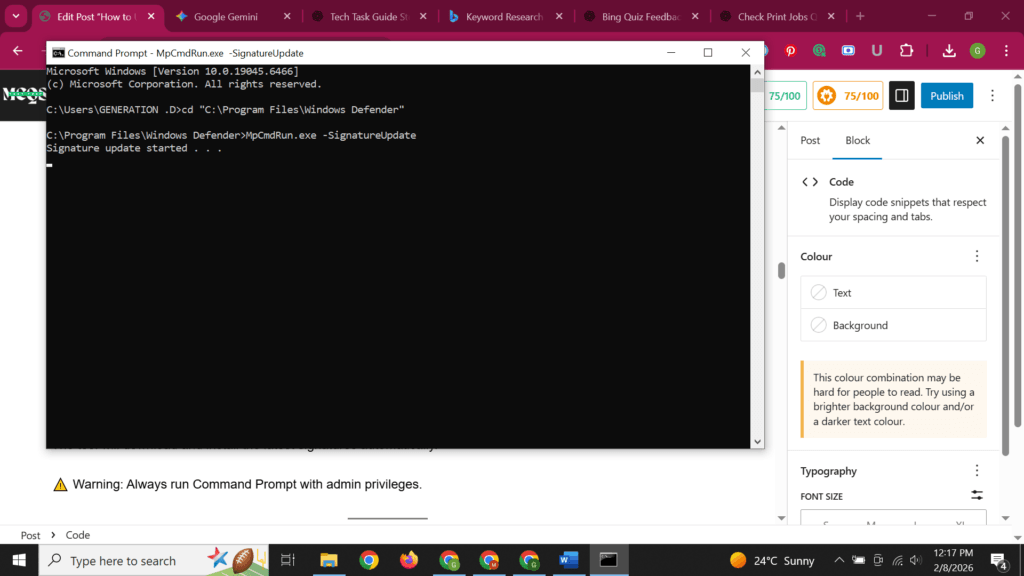Click the orange 75/100 score badge
This screenshot has height=576, width=1024.
(847, 96)
